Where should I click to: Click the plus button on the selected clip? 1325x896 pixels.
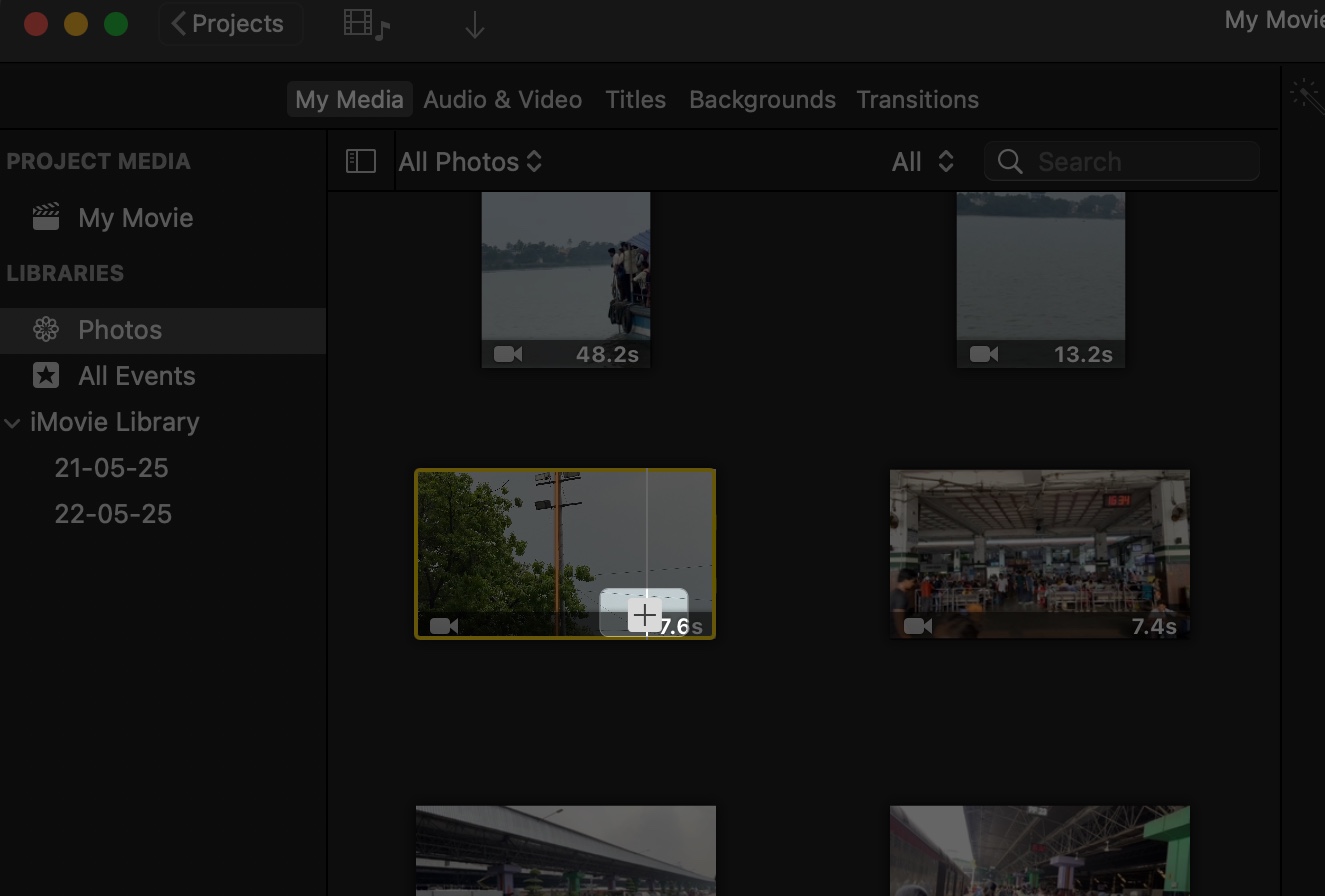(x=645, y=614)
